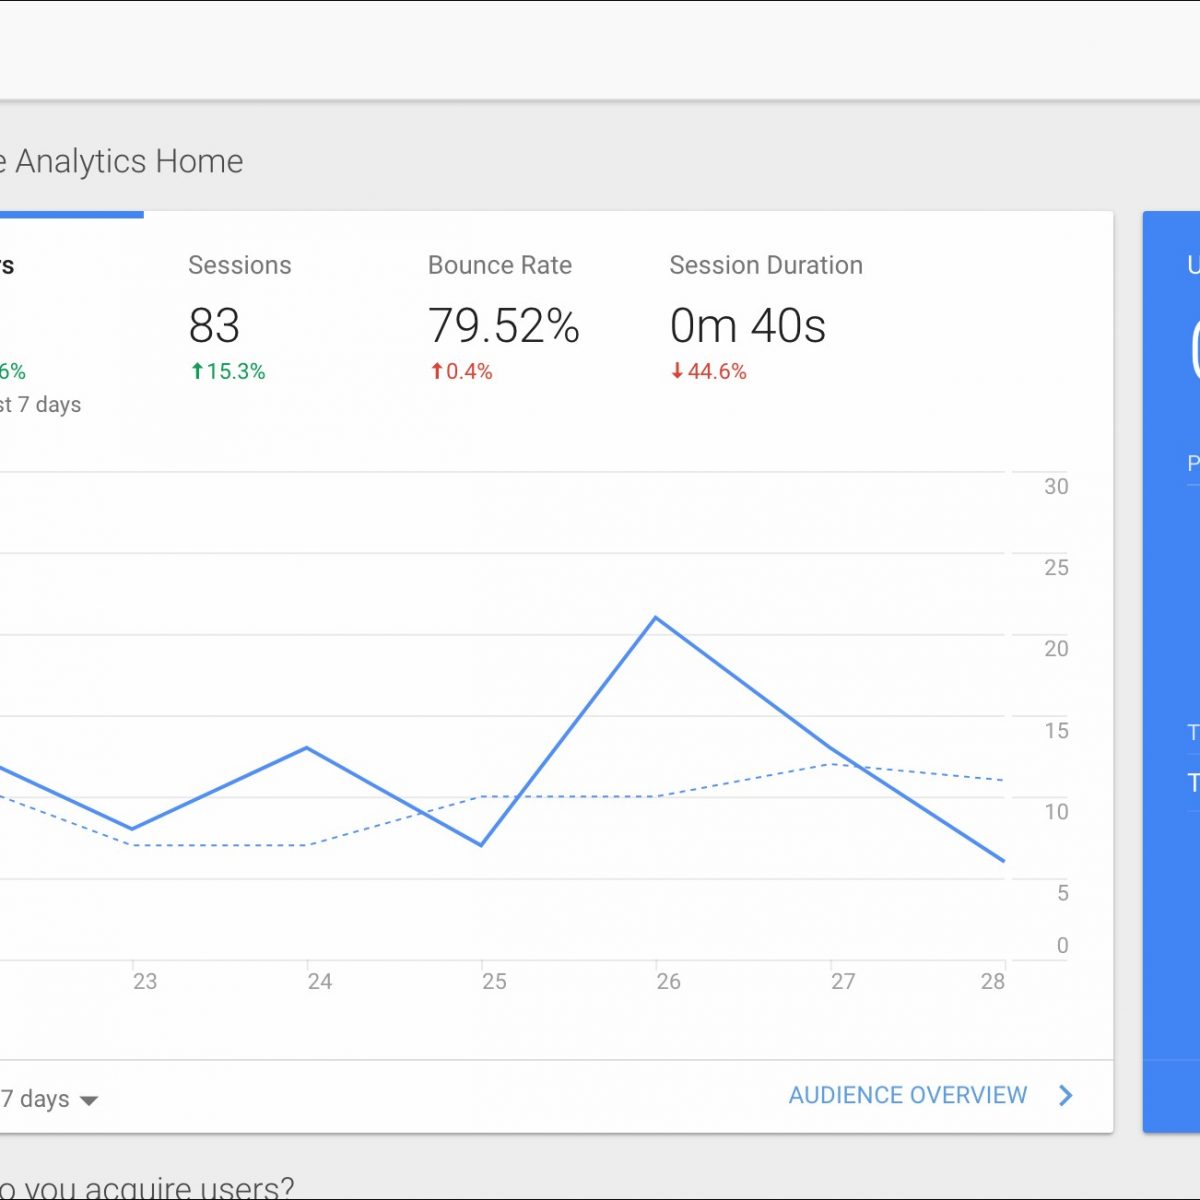Click the chart peak at day 26
This screenshot has width=1200, height=1200.
[656, 618]
